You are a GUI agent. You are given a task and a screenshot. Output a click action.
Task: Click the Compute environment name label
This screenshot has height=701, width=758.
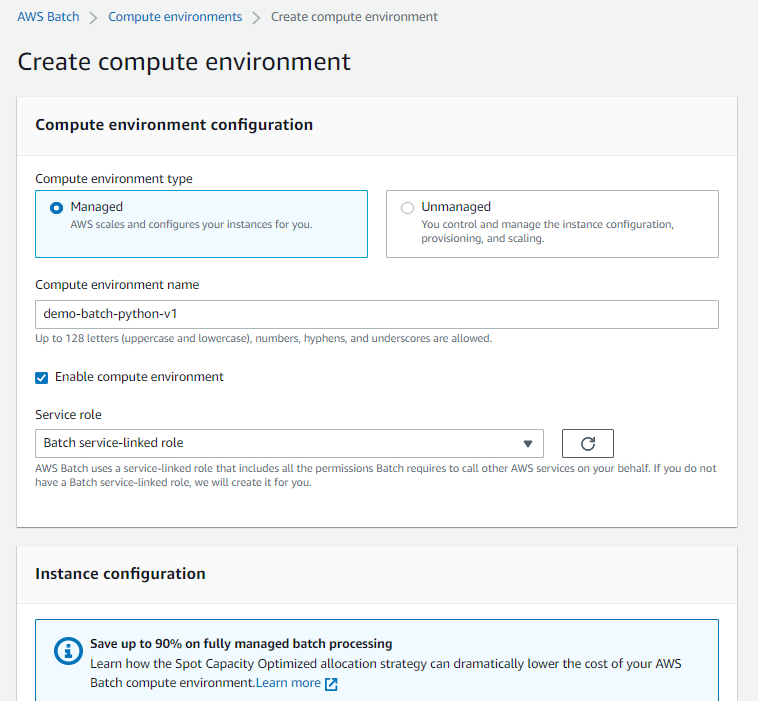(117, 285)
